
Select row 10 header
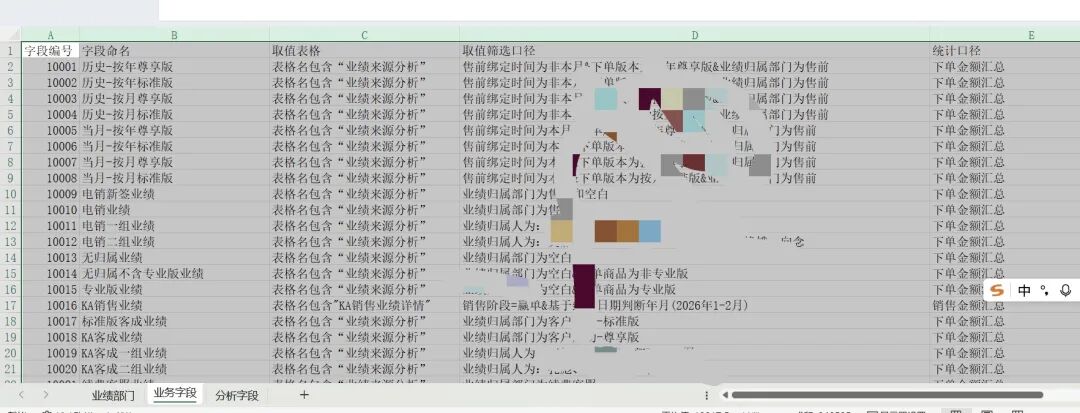[x=10, y=194]
